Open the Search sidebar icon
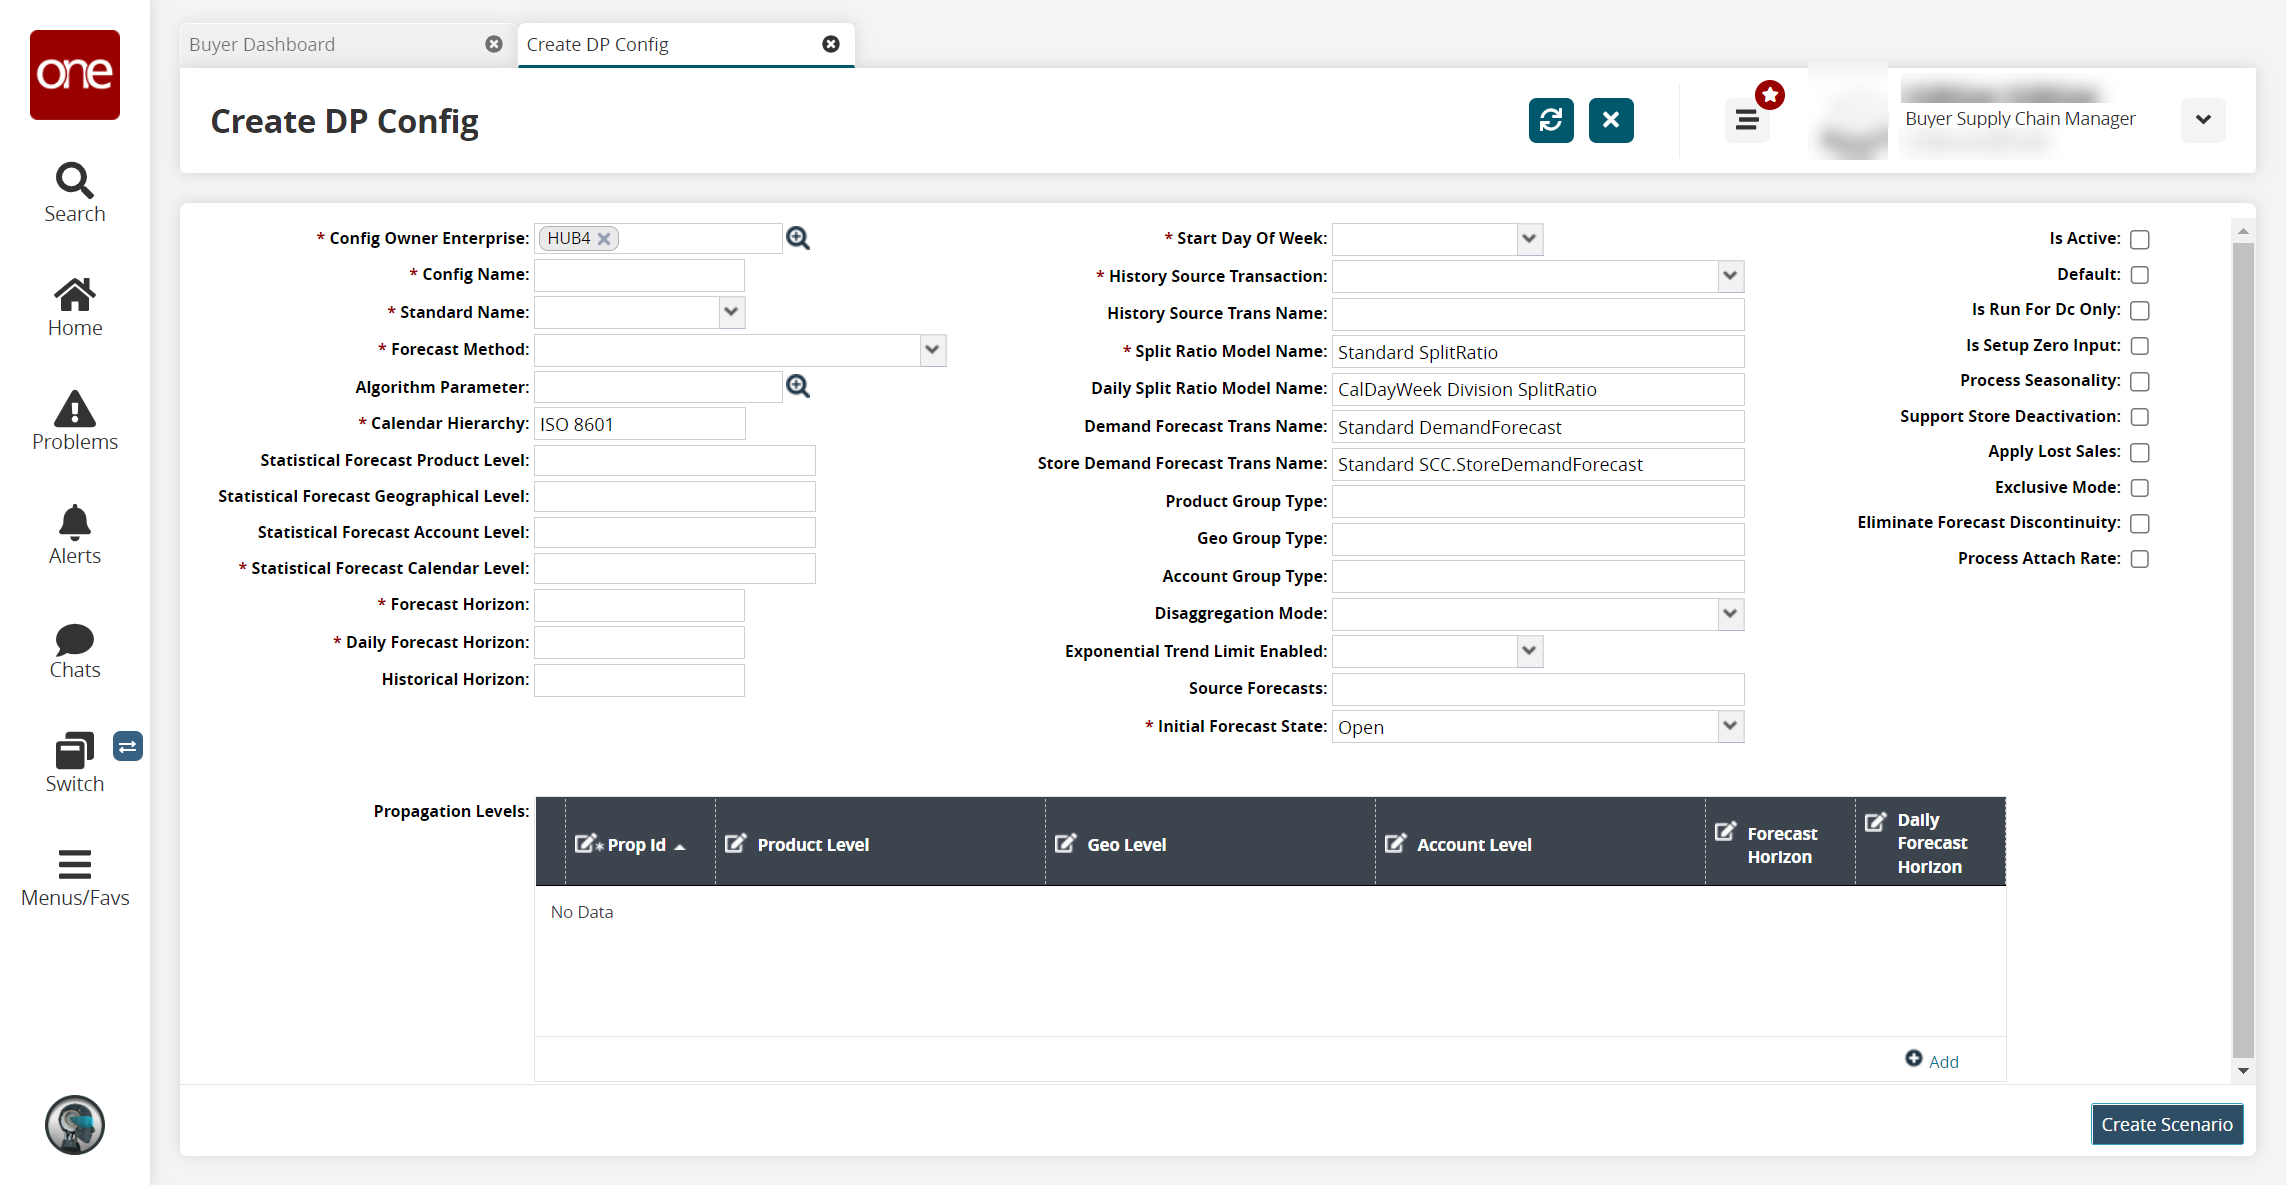This screenshot has height=1185, width=2286. click(x=74, y=192)
